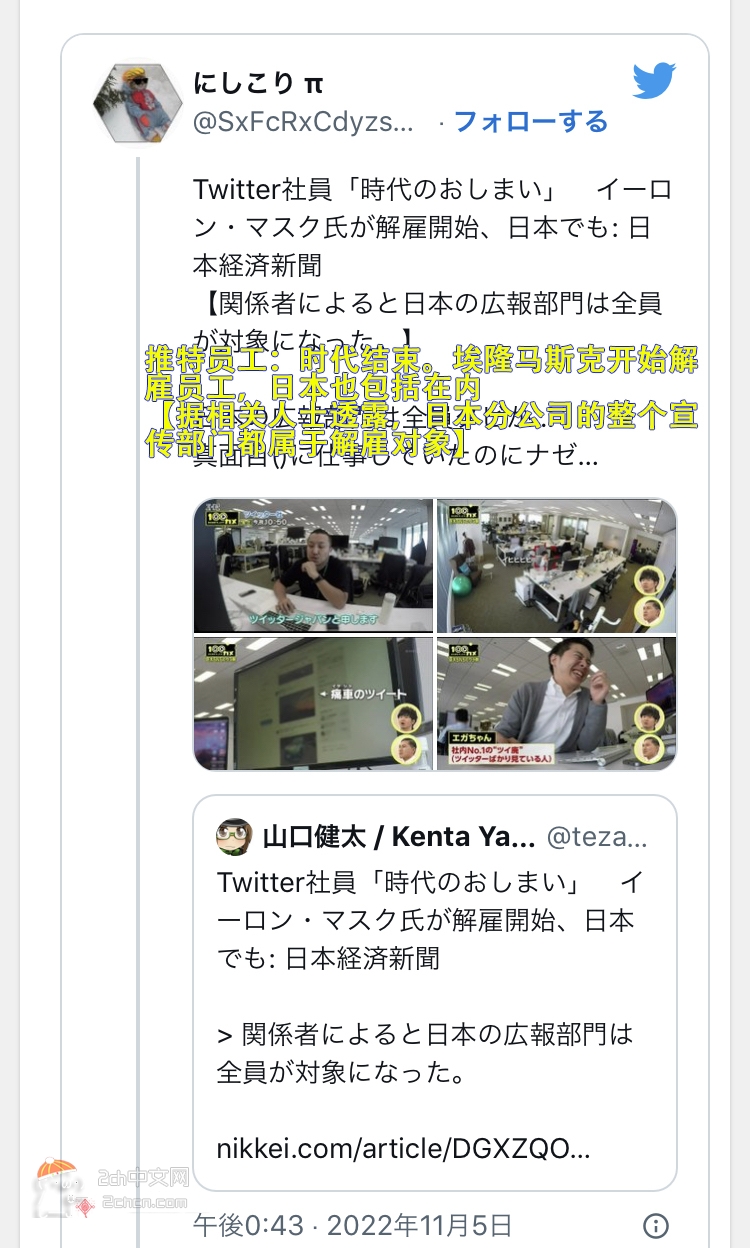Open bottom-right photo of laughing man
This screenshot has width=750, height=1248.
pyautogui.click(x=556, y=703)
